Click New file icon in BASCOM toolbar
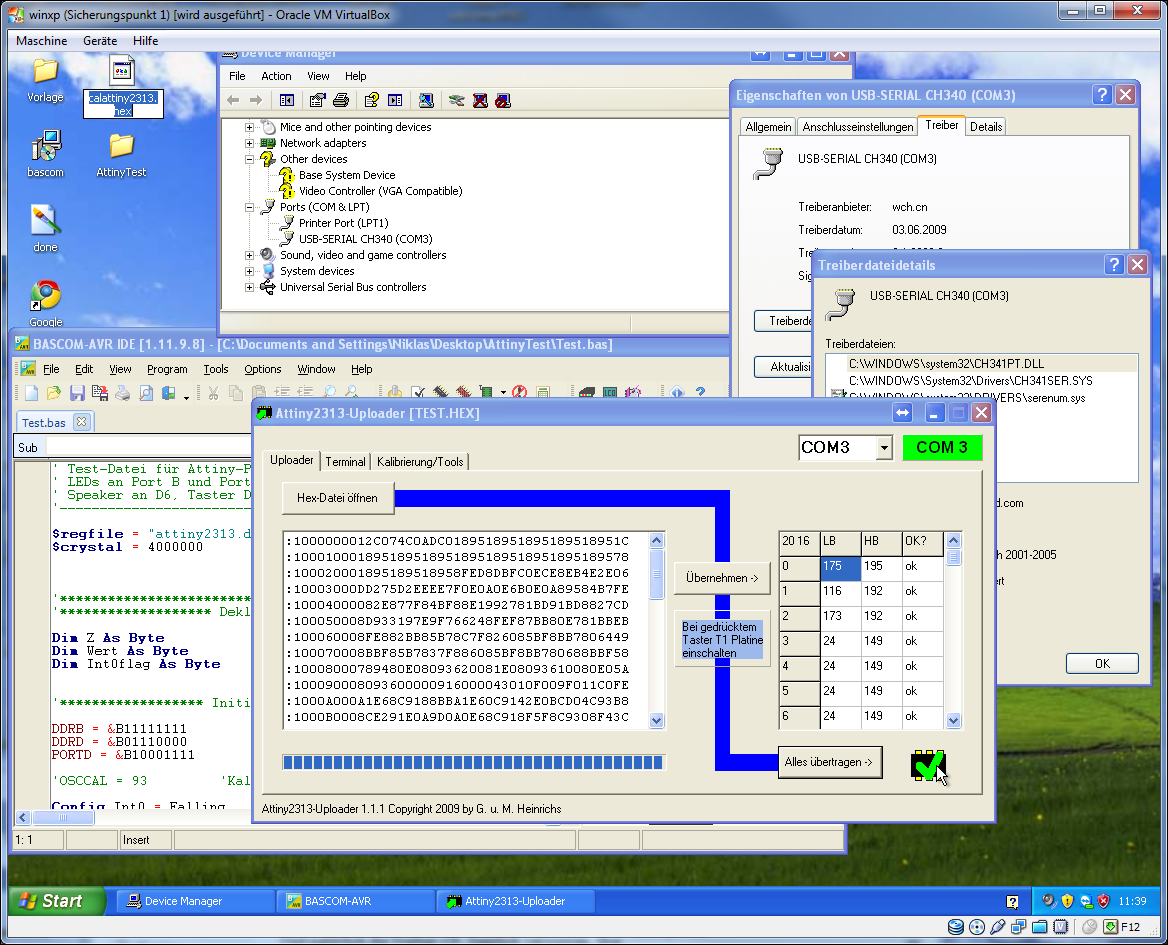This screenshot has height=945, width=1168. click(31, 392)
